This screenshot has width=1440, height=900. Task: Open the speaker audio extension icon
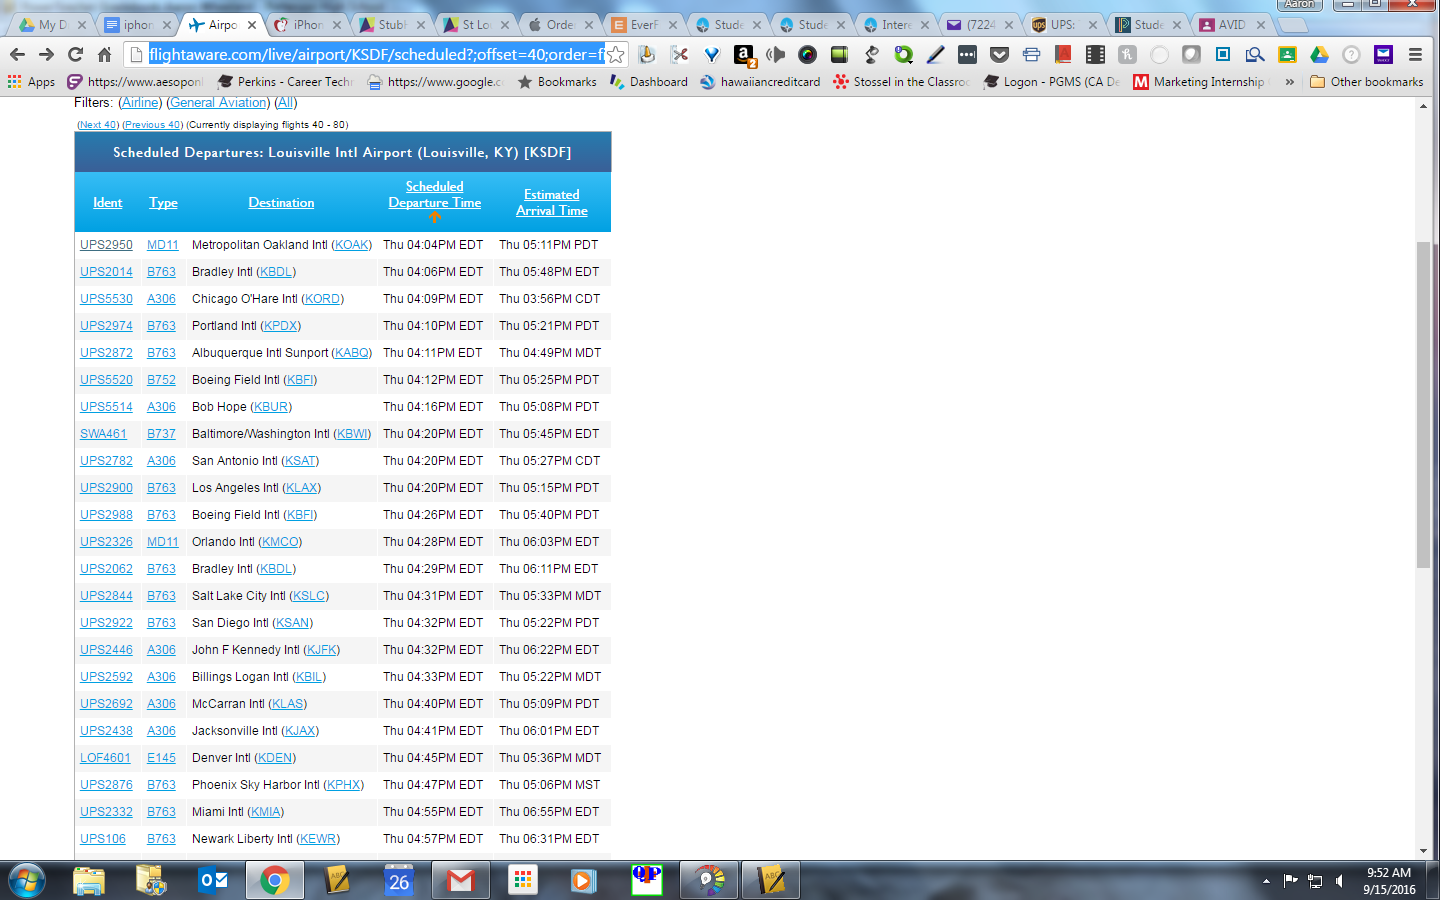[775, 54]
